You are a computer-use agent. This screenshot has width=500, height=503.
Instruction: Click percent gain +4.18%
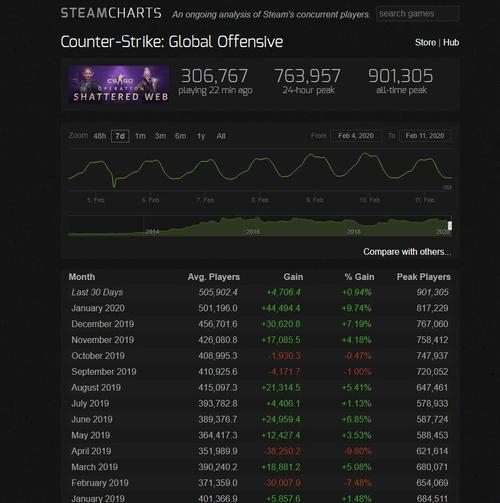pos(356,340)
